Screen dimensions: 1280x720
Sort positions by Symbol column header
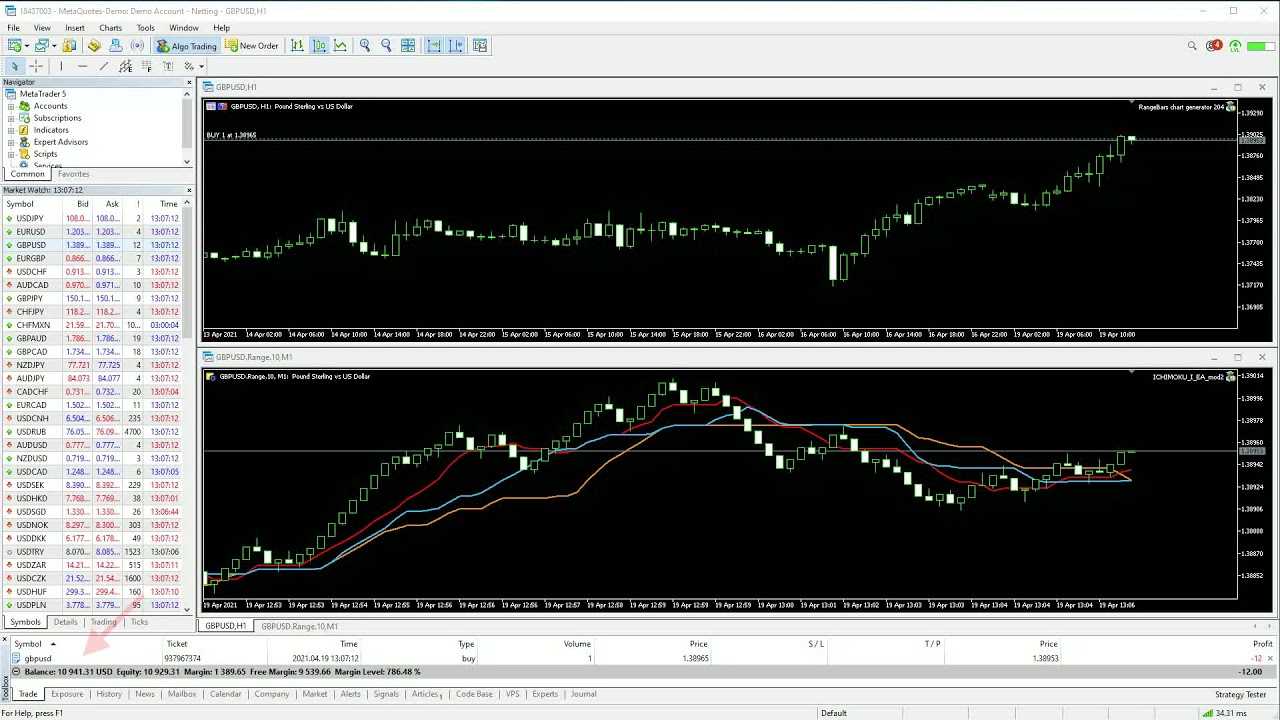[28, 644]
